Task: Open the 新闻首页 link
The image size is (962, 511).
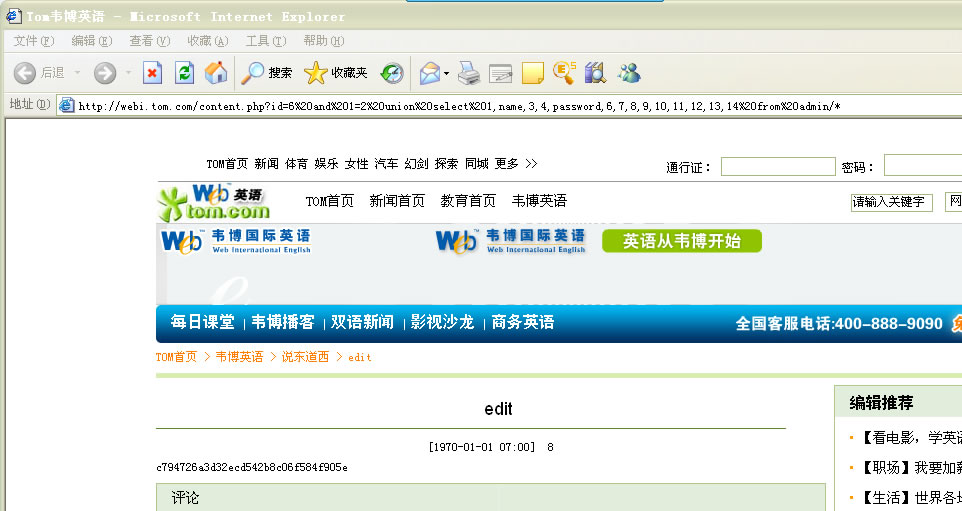Action: point(397,201)
